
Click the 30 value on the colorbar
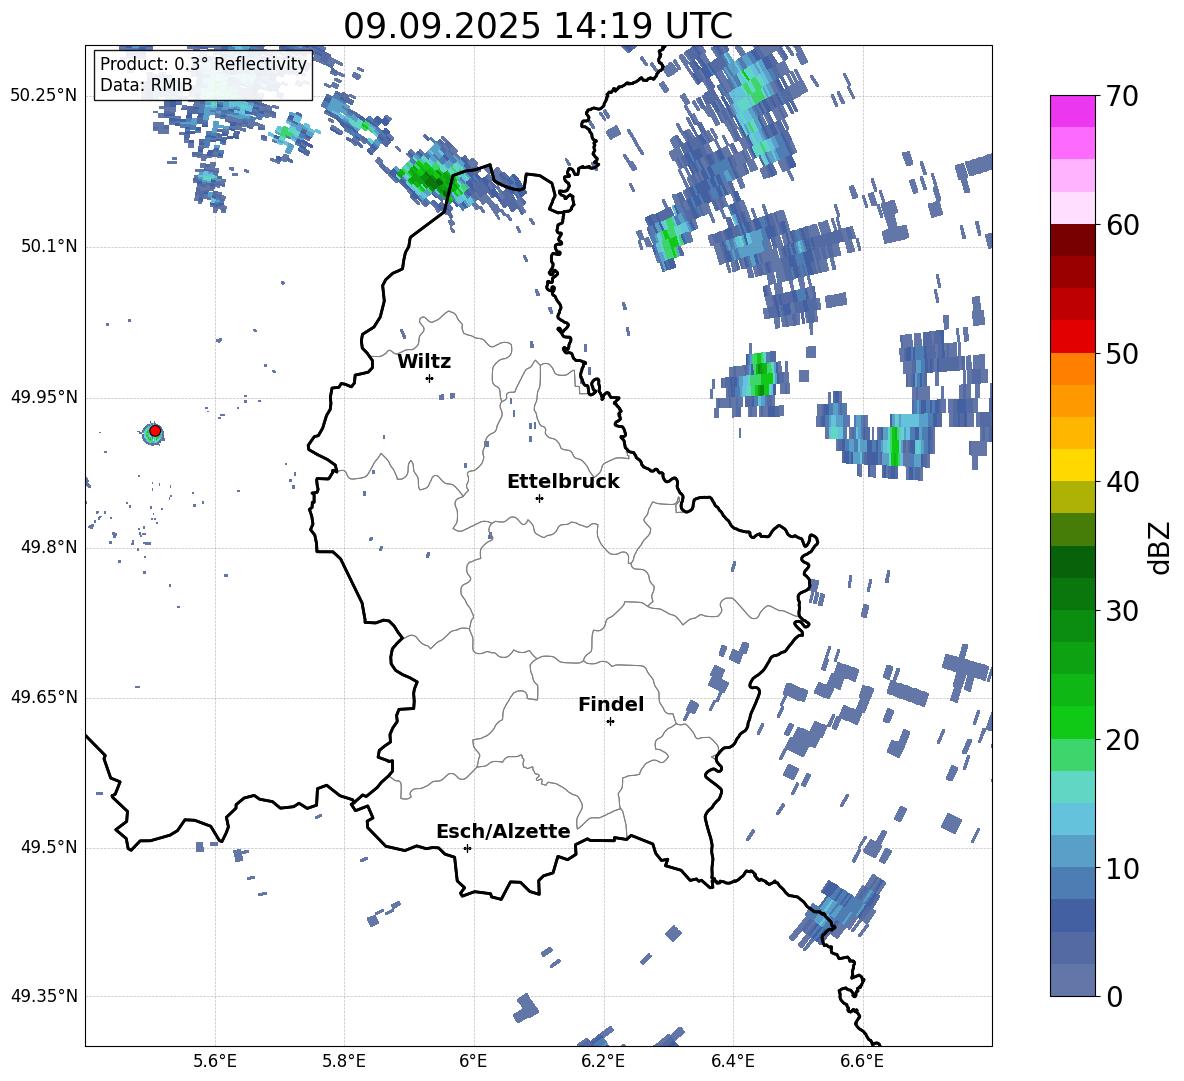(x=1121, y=611)
